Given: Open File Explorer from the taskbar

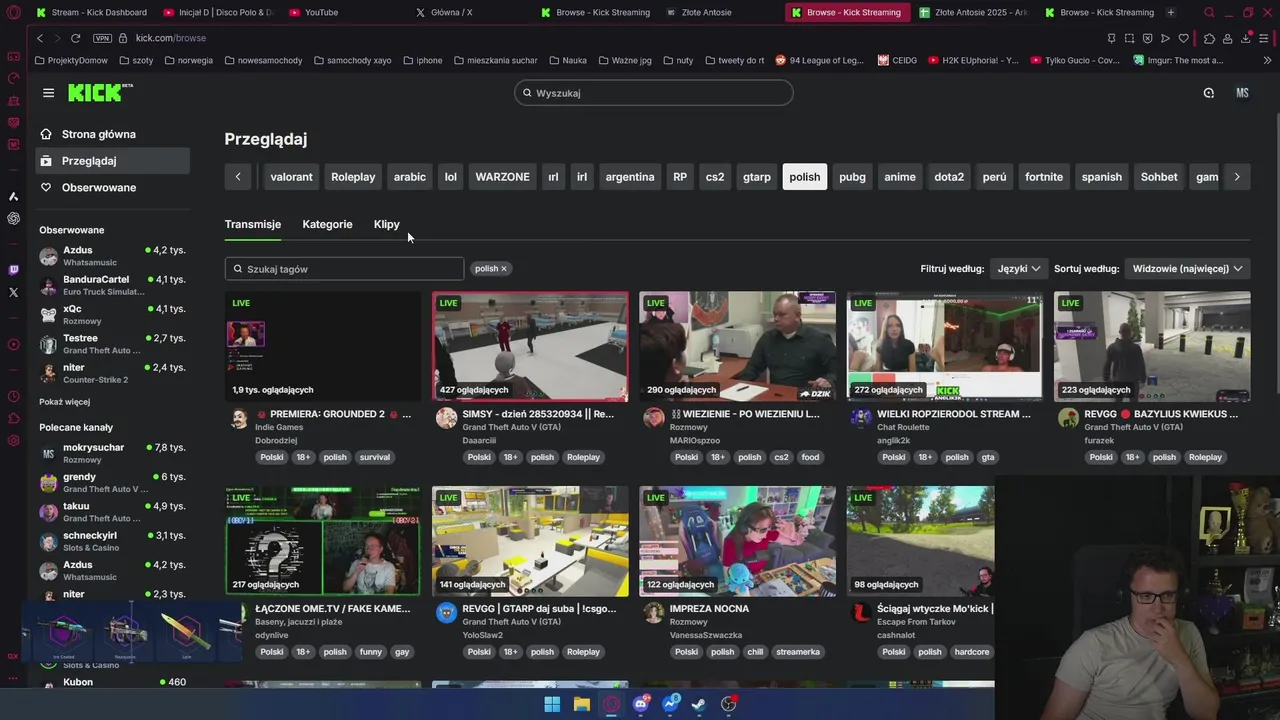Looking at the screenshot, I should point(582,704).
